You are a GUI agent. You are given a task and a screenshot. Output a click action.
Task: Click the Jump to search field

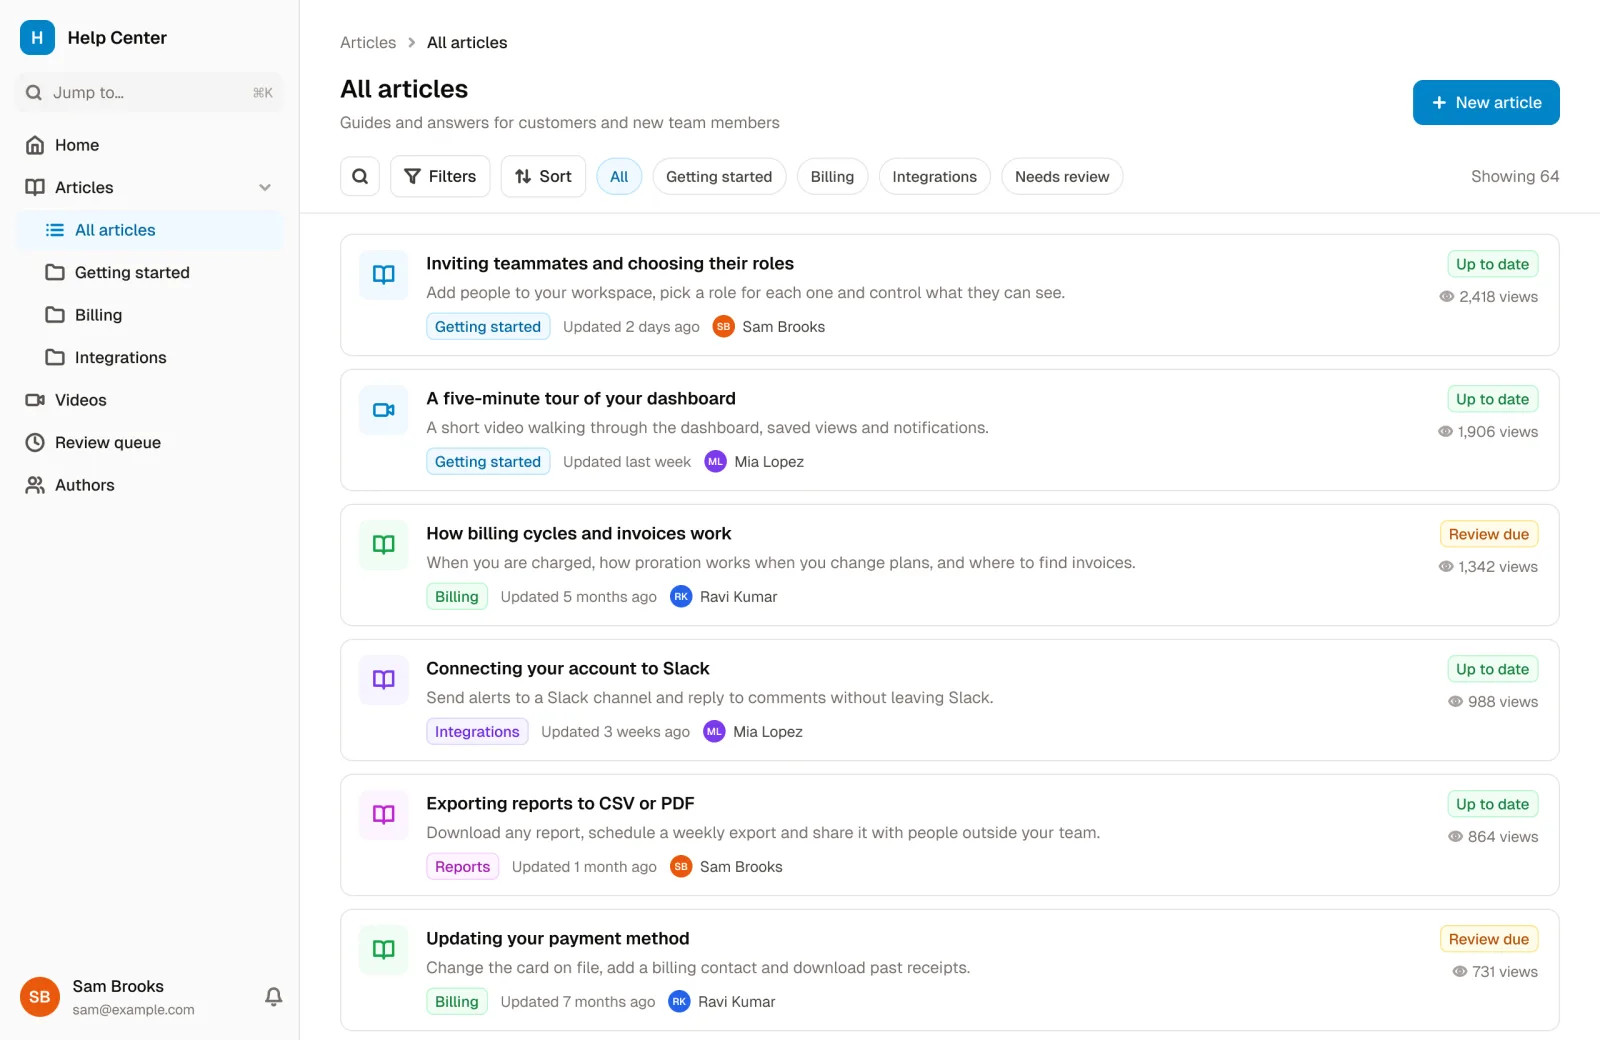(150, 92)
